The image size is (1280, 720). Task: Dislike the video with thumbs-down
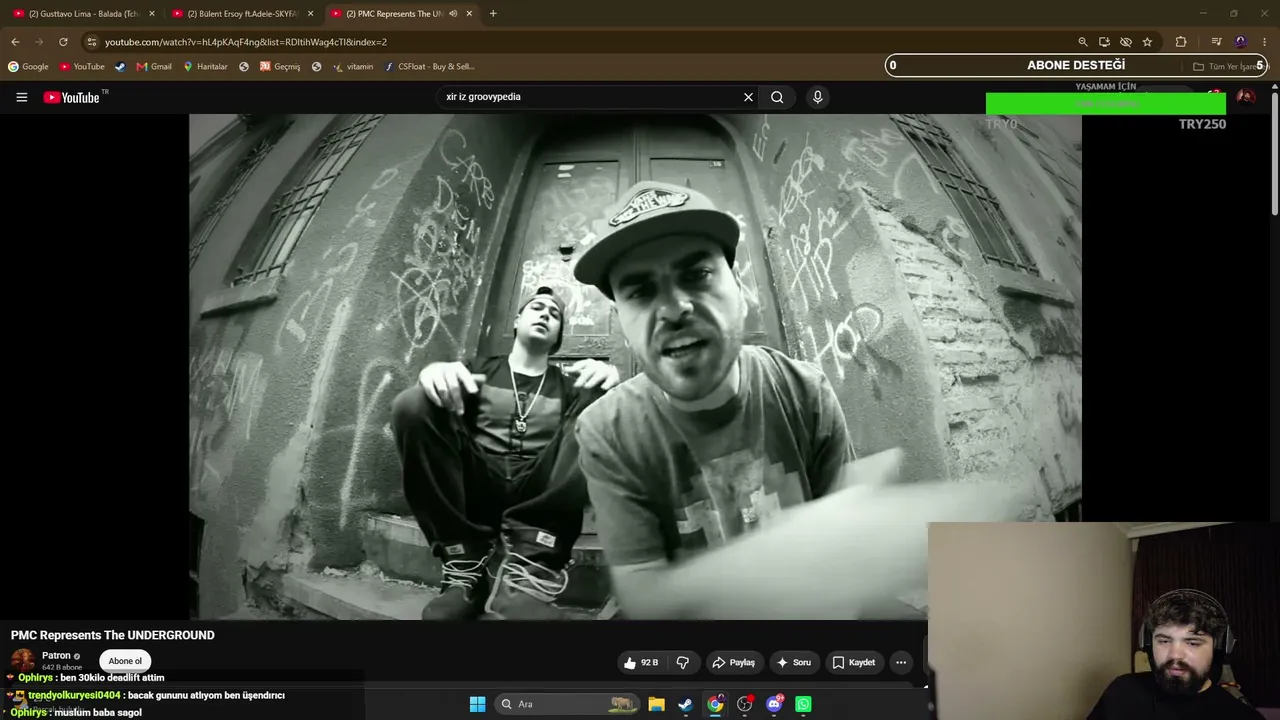pyautogui.click(x=682, y=662)
